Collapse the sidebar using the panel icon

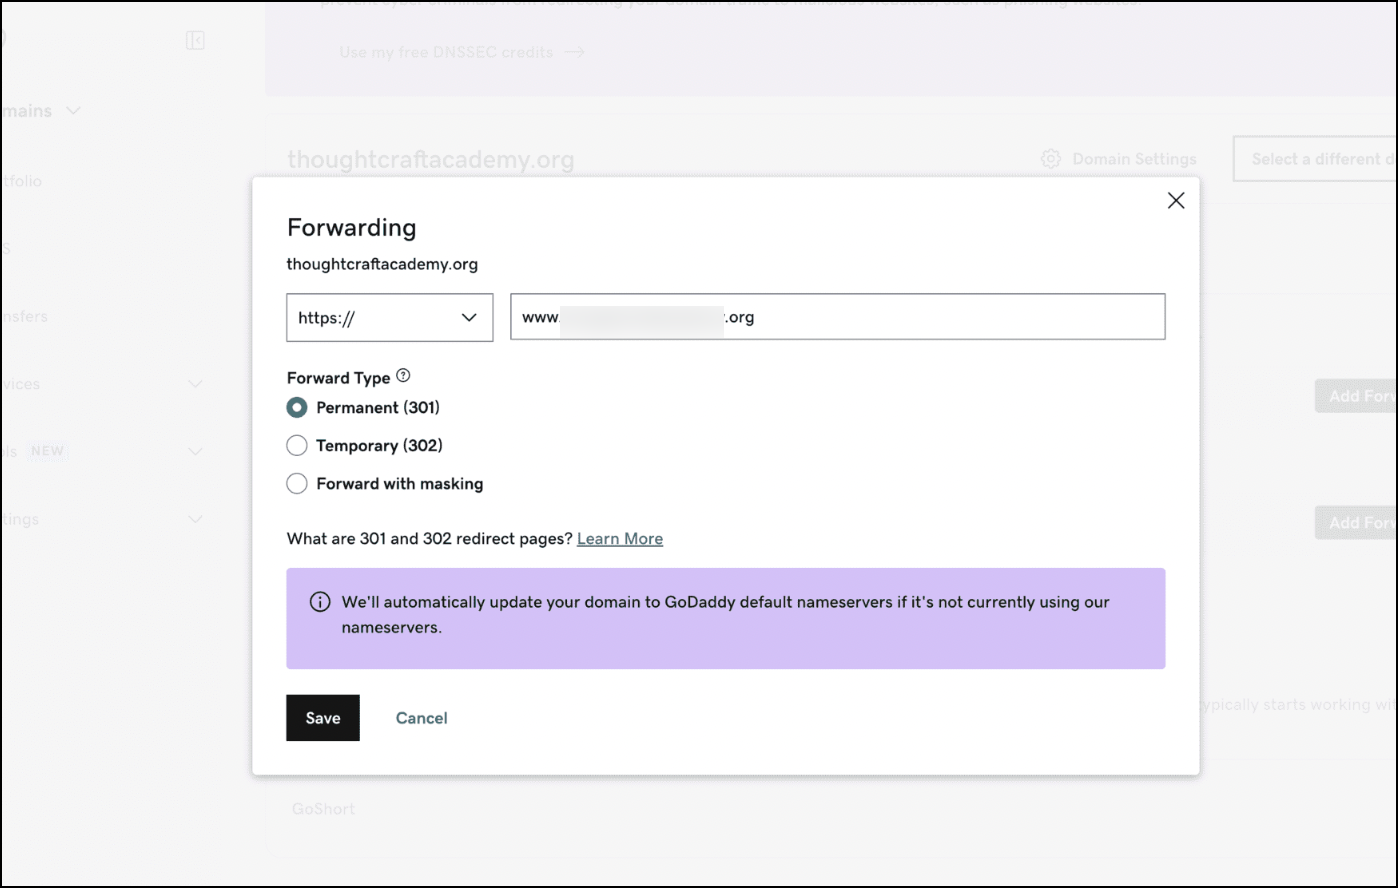coord(195,40)
